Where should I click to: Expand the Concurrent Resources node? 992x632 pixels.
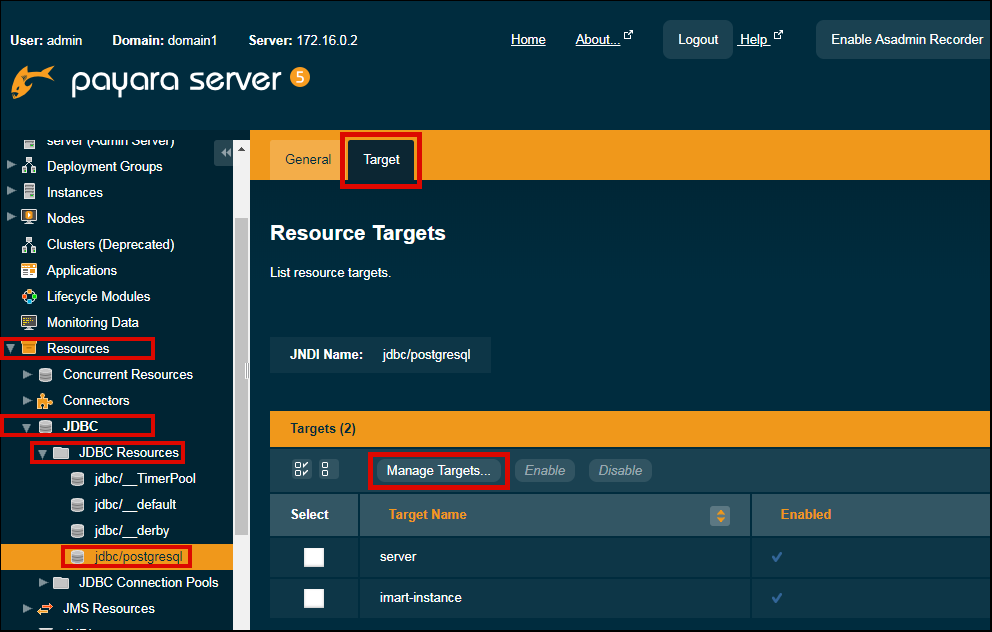27,374
